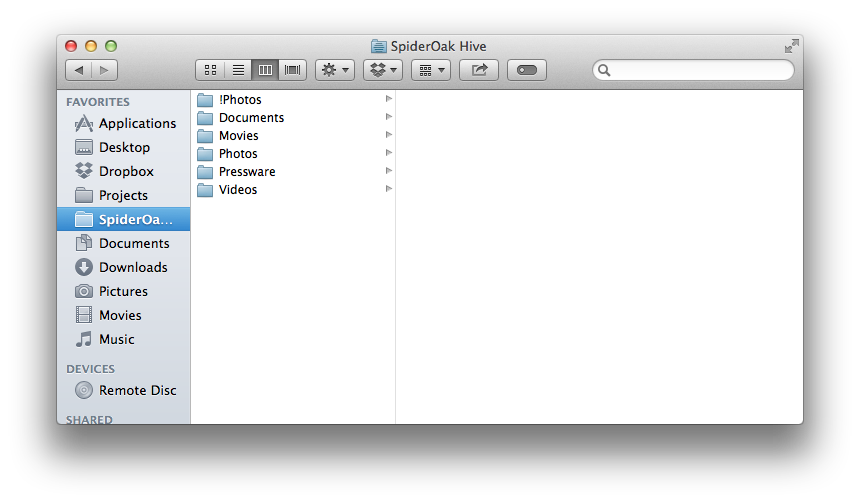Click the Movies filmstrip icon in sidebar
The width and height of the screenshot is (860, 503).
click(83, 315)
